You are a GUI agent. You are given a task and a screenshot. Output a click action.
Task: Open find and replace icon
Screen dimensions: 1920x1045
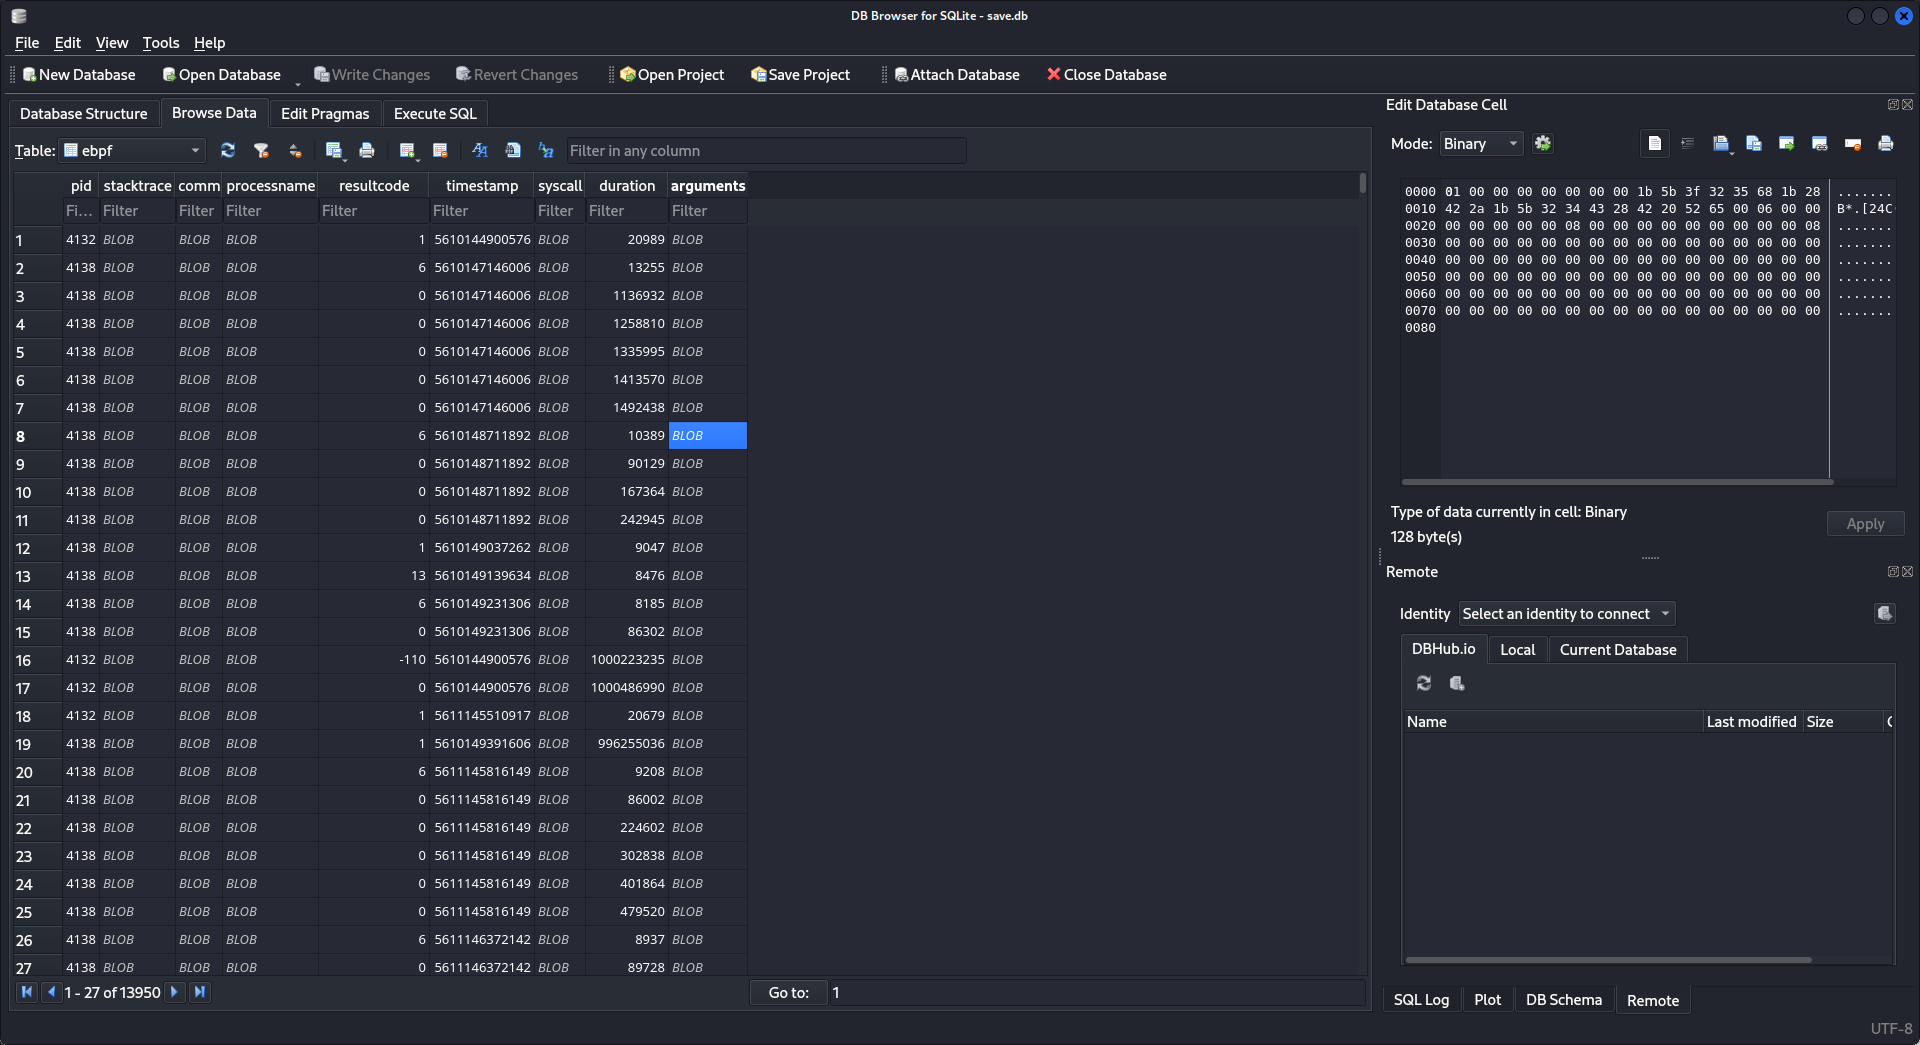point(546,150)
